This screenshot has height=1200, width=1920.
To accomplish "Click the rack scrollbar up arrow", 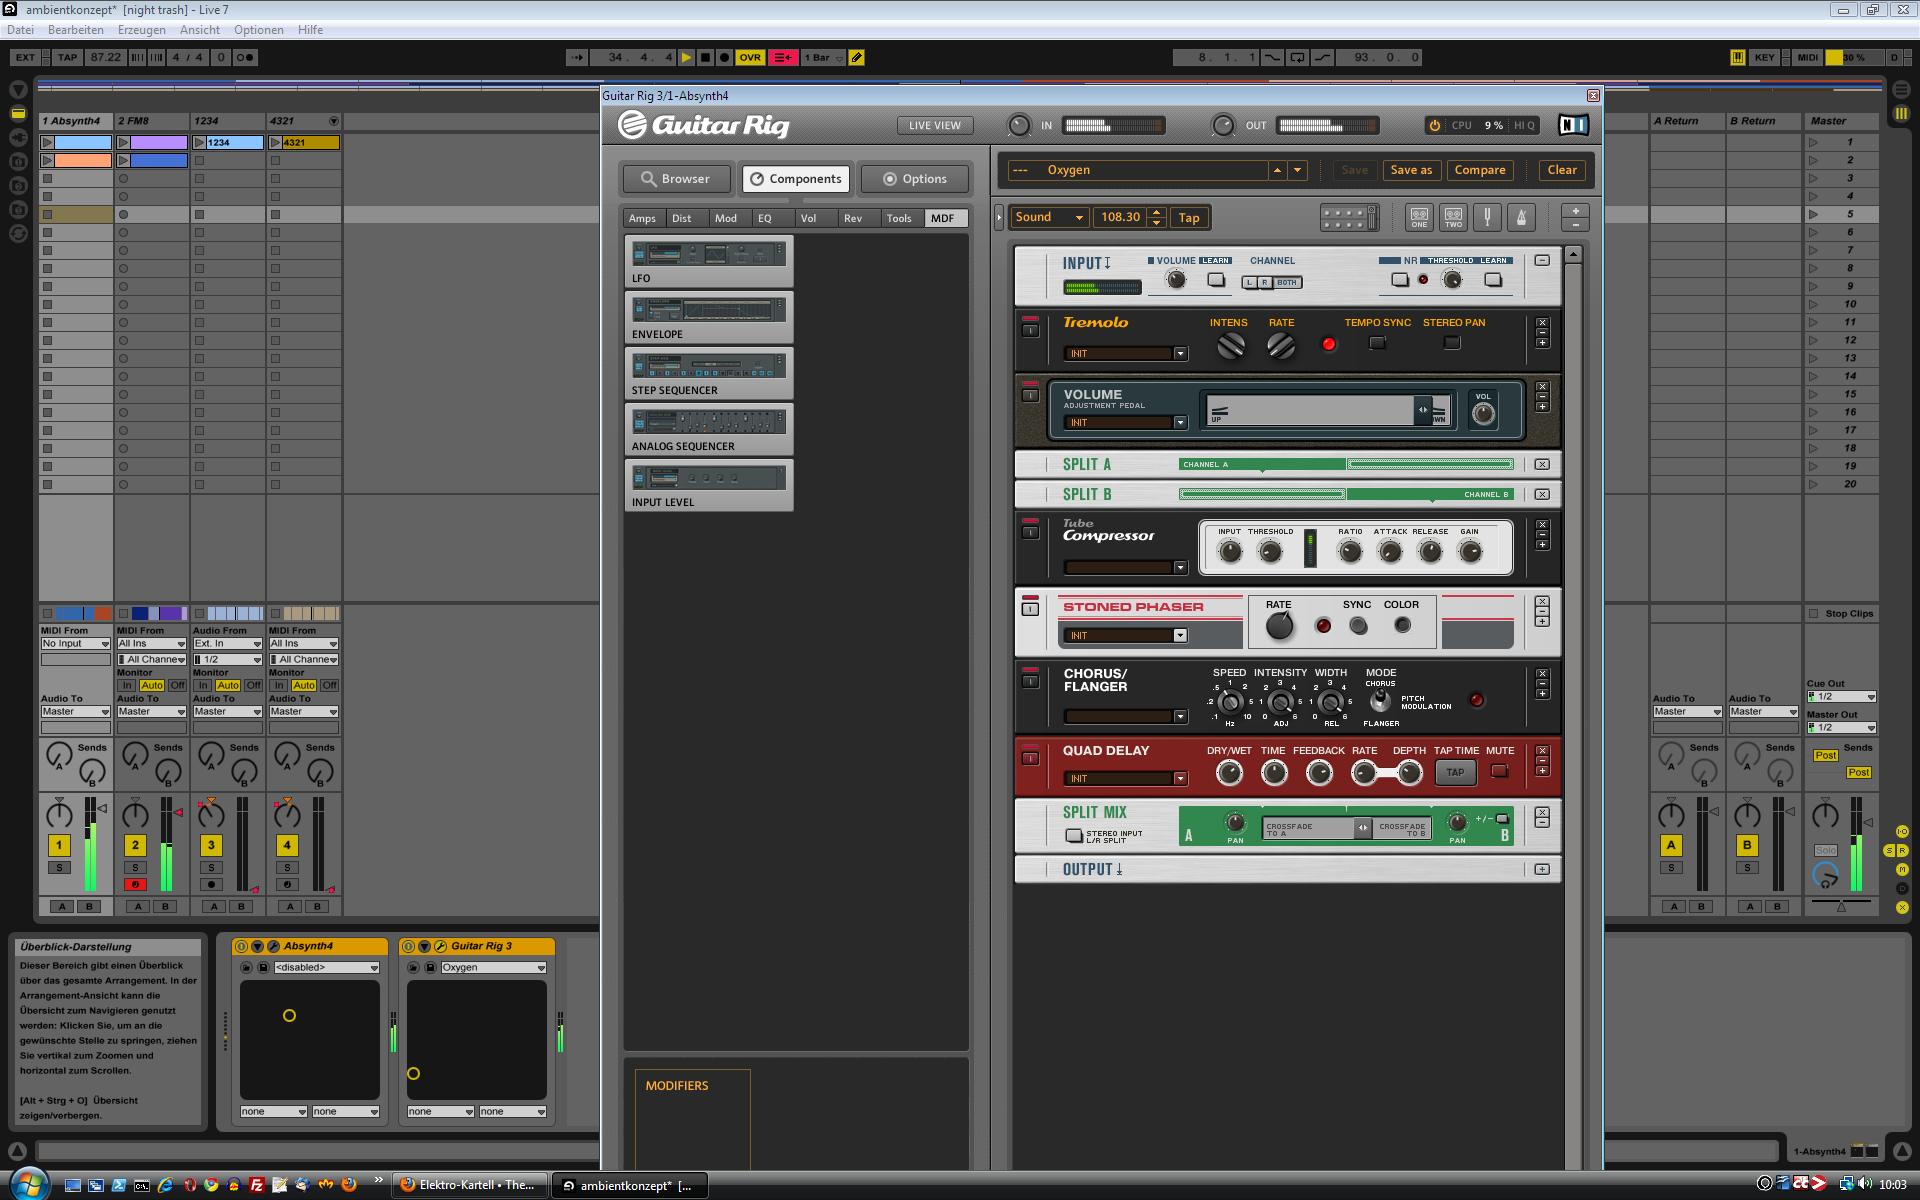I will 1572,255.
